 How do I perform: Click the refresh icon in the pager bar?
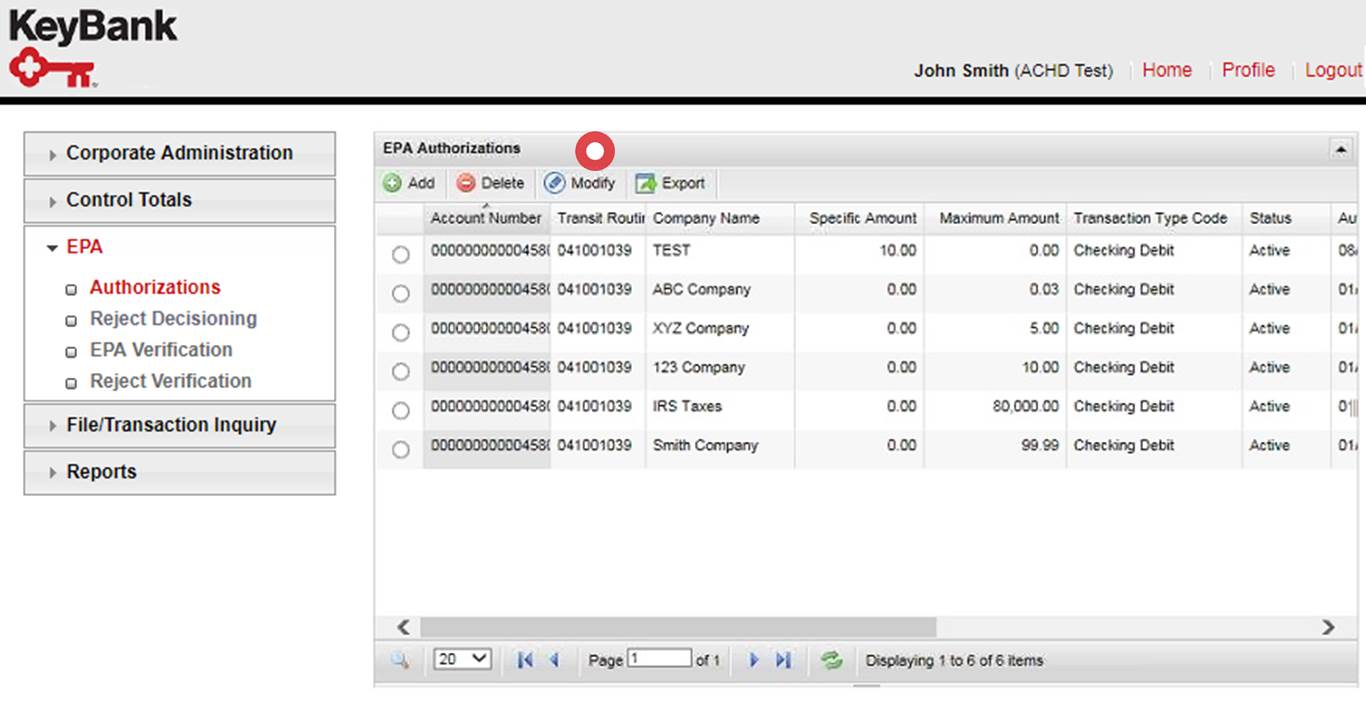(x=830, y=659)
